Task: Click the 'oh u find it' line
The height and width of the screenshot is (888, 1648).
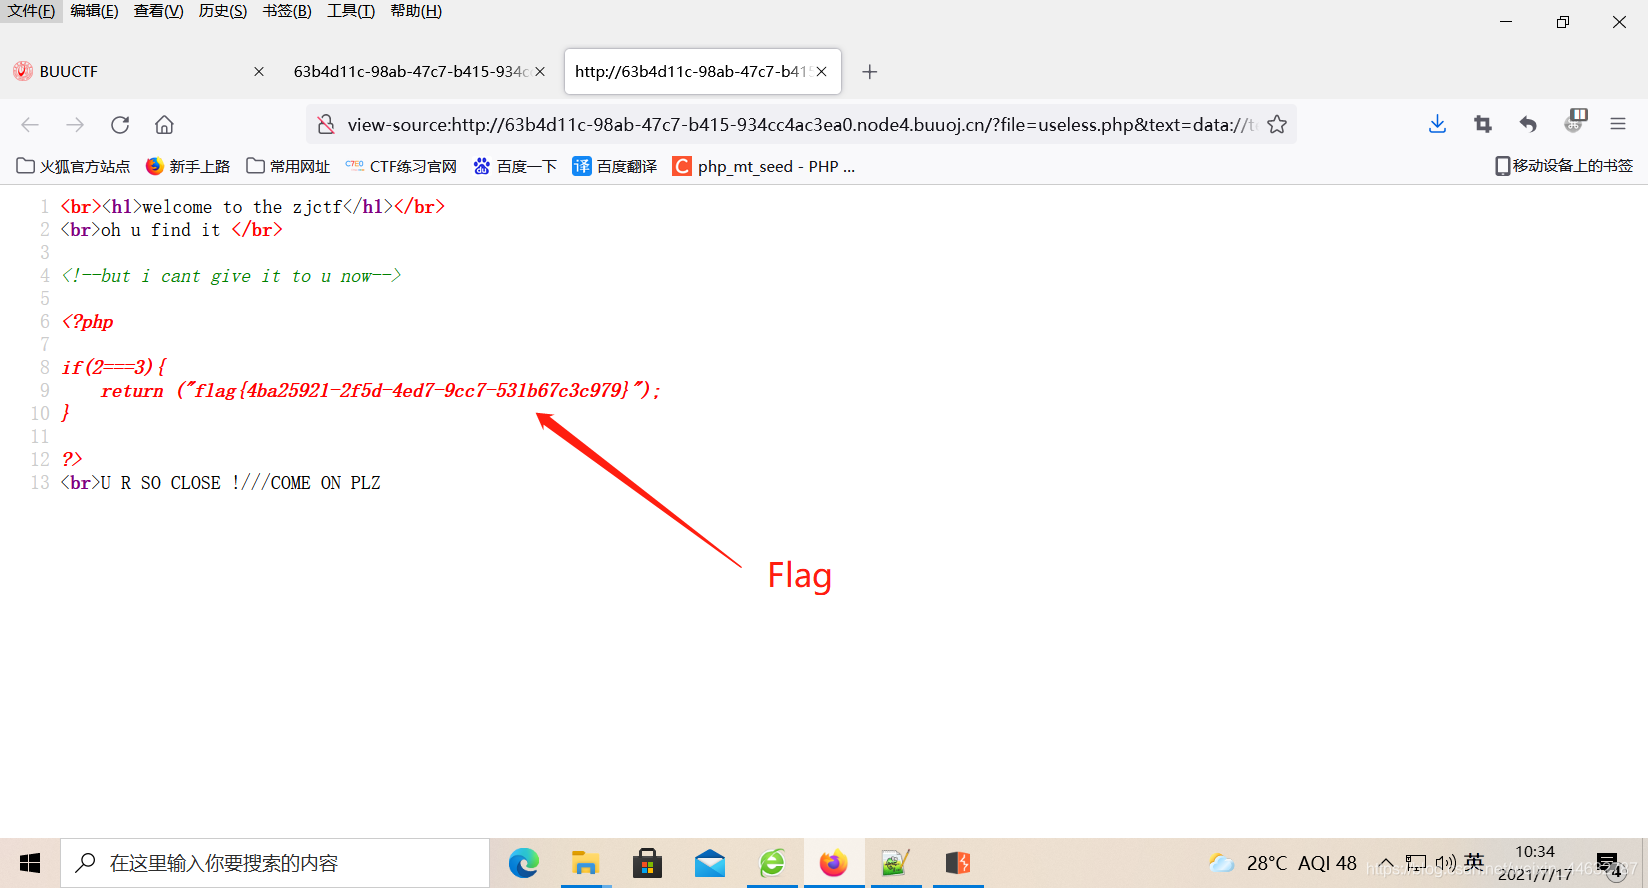Action: coord(171,230)
